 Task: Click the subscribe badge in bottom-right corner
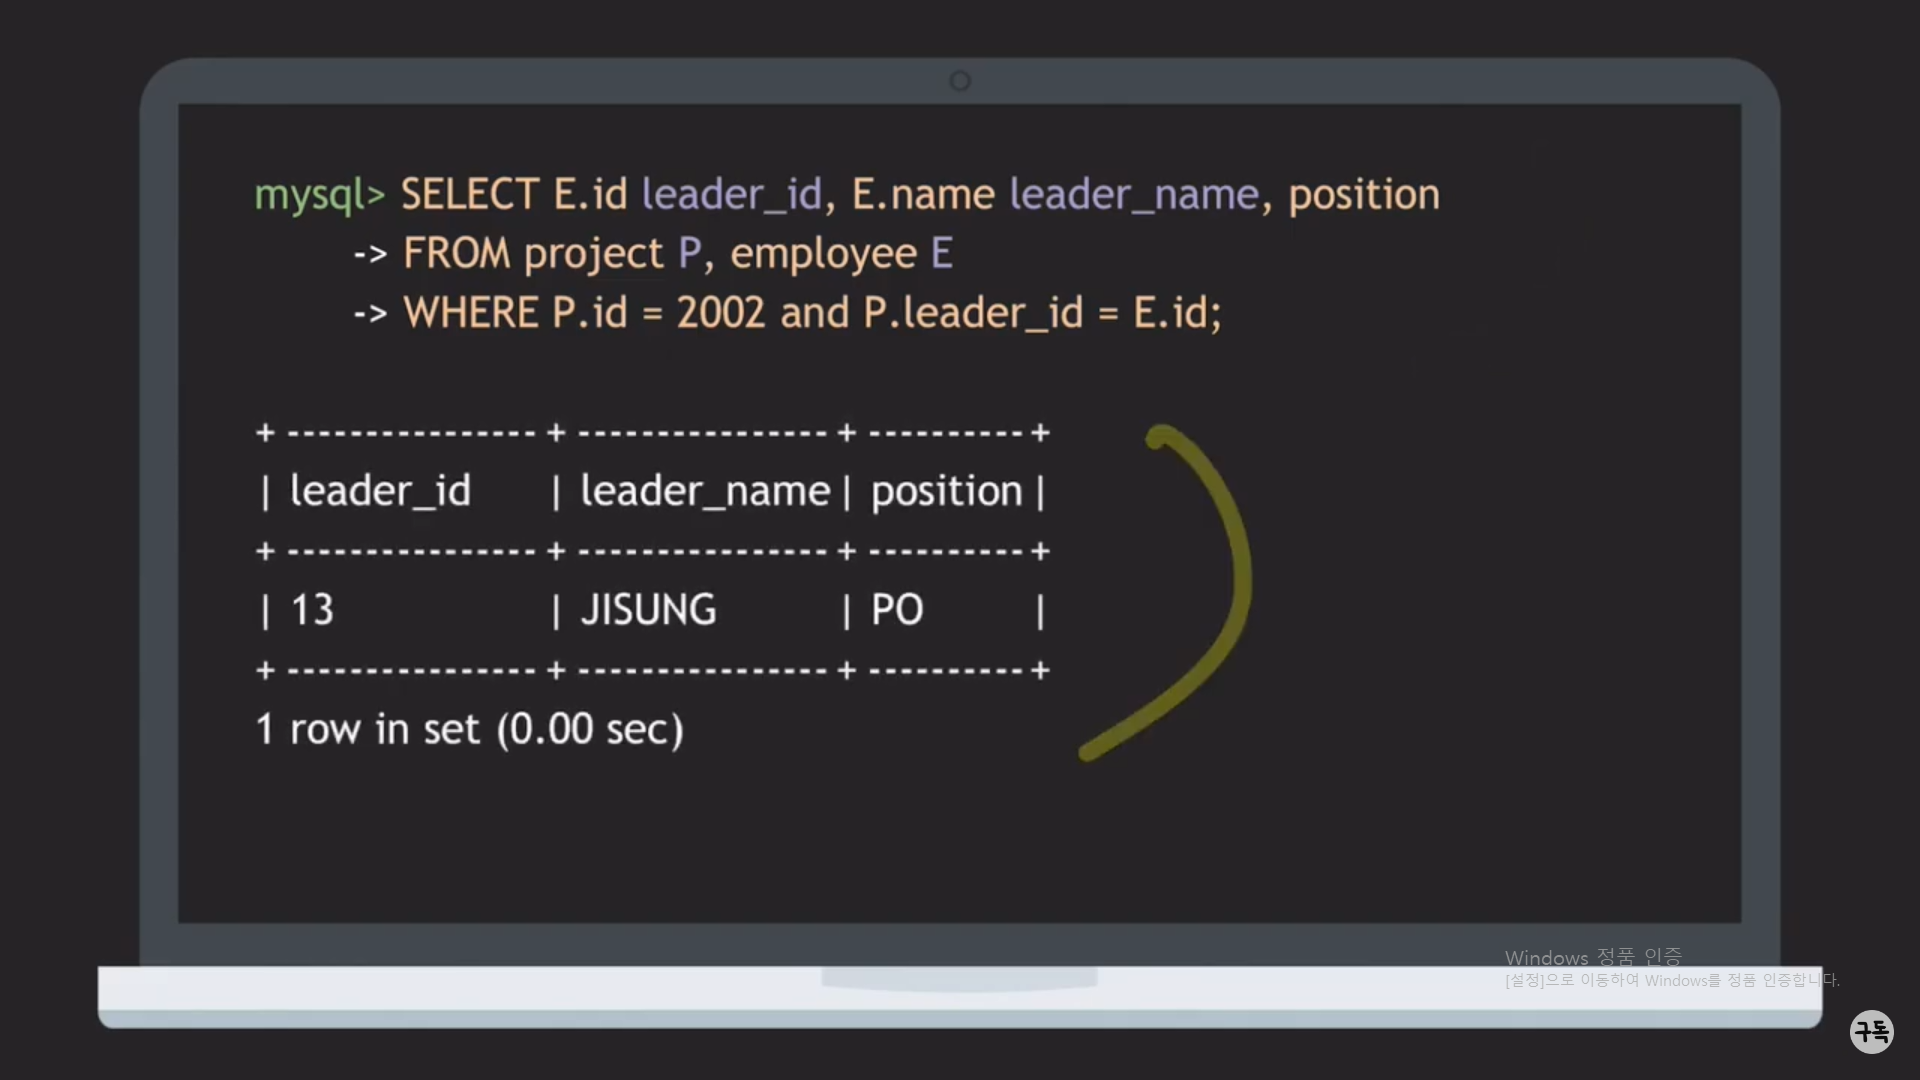tap(1871, 1031)
